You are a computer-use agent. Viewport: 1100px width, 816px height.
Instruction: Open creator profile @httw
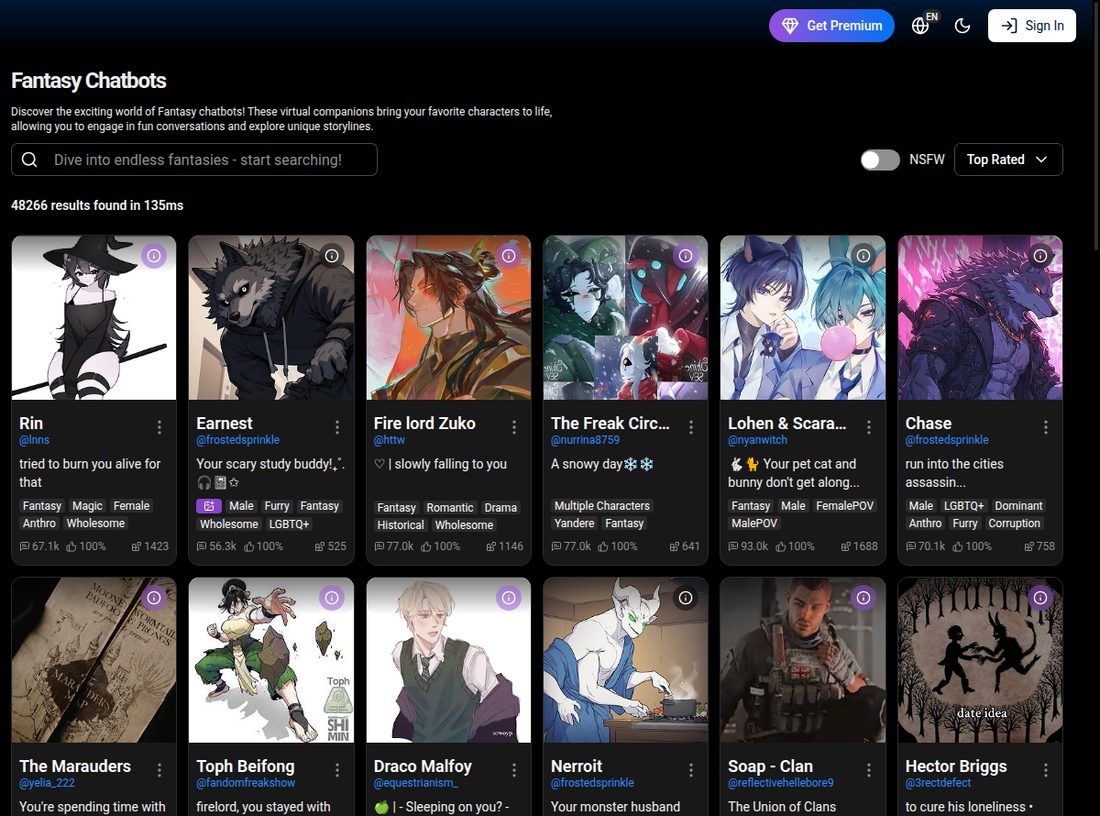coord(389,440)
